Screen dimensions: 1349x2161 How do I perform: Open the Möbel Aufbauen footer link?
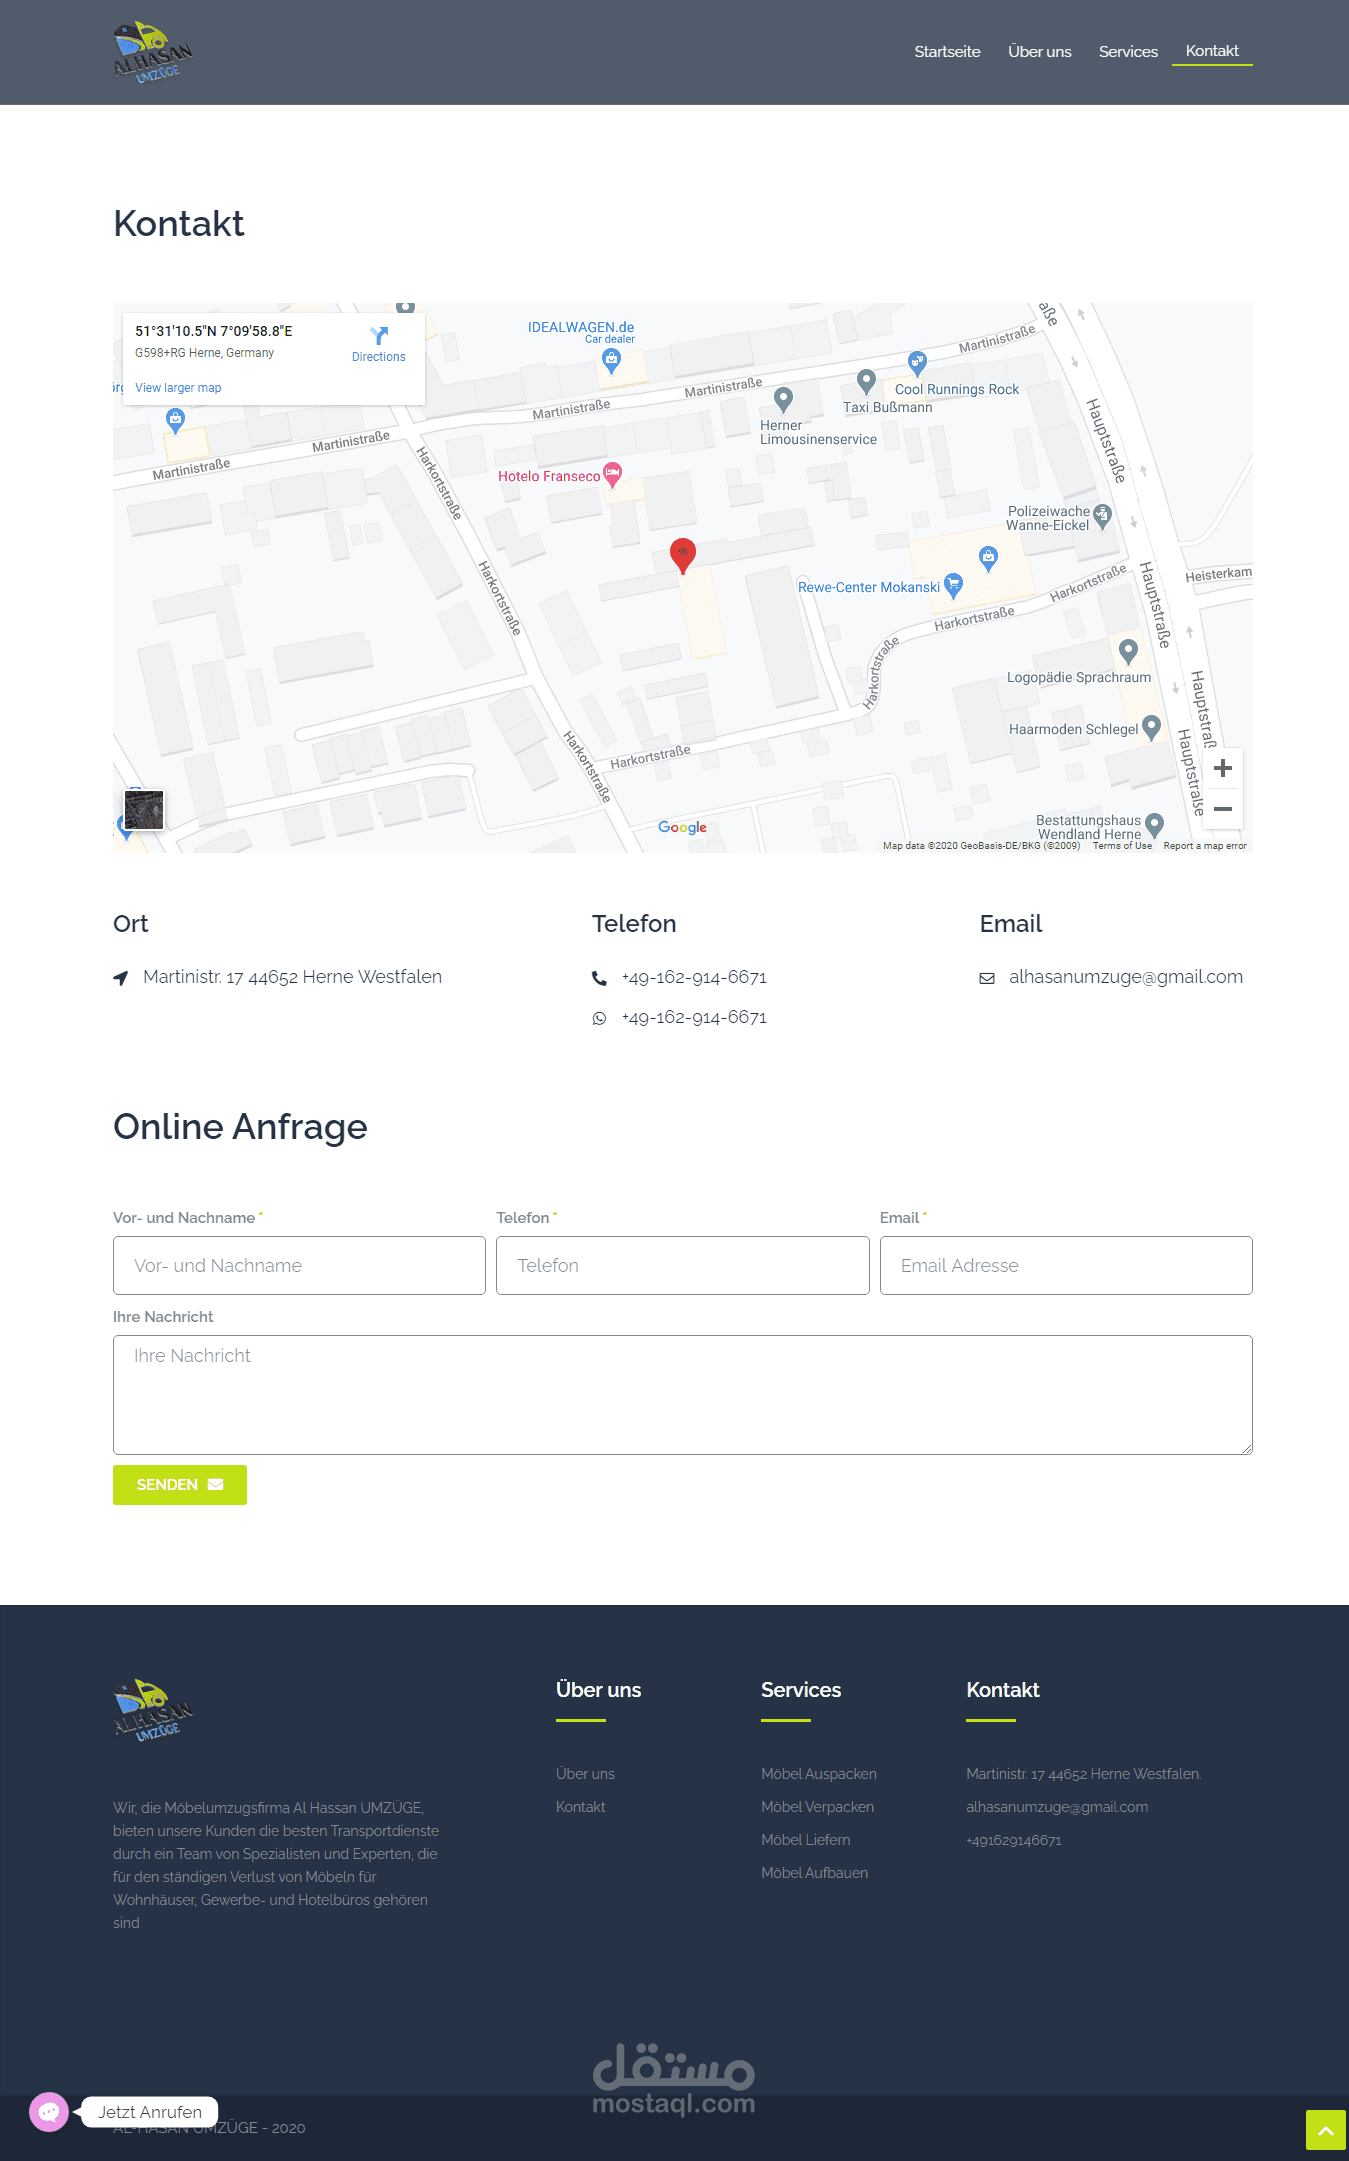[814, 1873]
